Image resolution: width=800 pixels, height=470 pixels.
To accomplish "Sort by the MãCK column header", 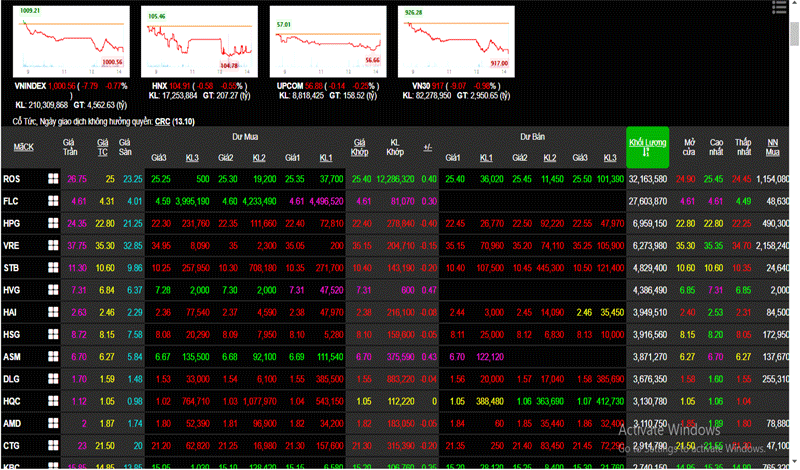I will point(23,147).
